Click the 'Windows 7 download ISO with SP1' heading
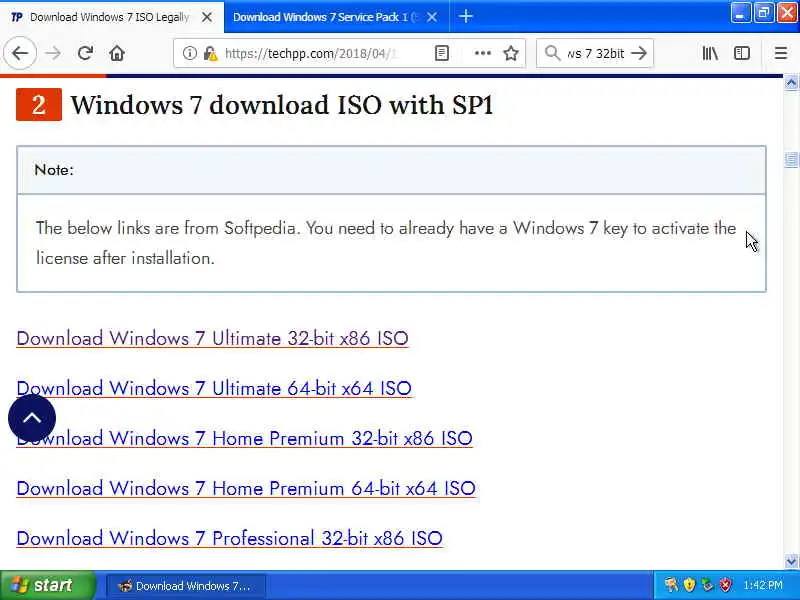Screen dimensions: 800x600 click(x=282, y=105)
